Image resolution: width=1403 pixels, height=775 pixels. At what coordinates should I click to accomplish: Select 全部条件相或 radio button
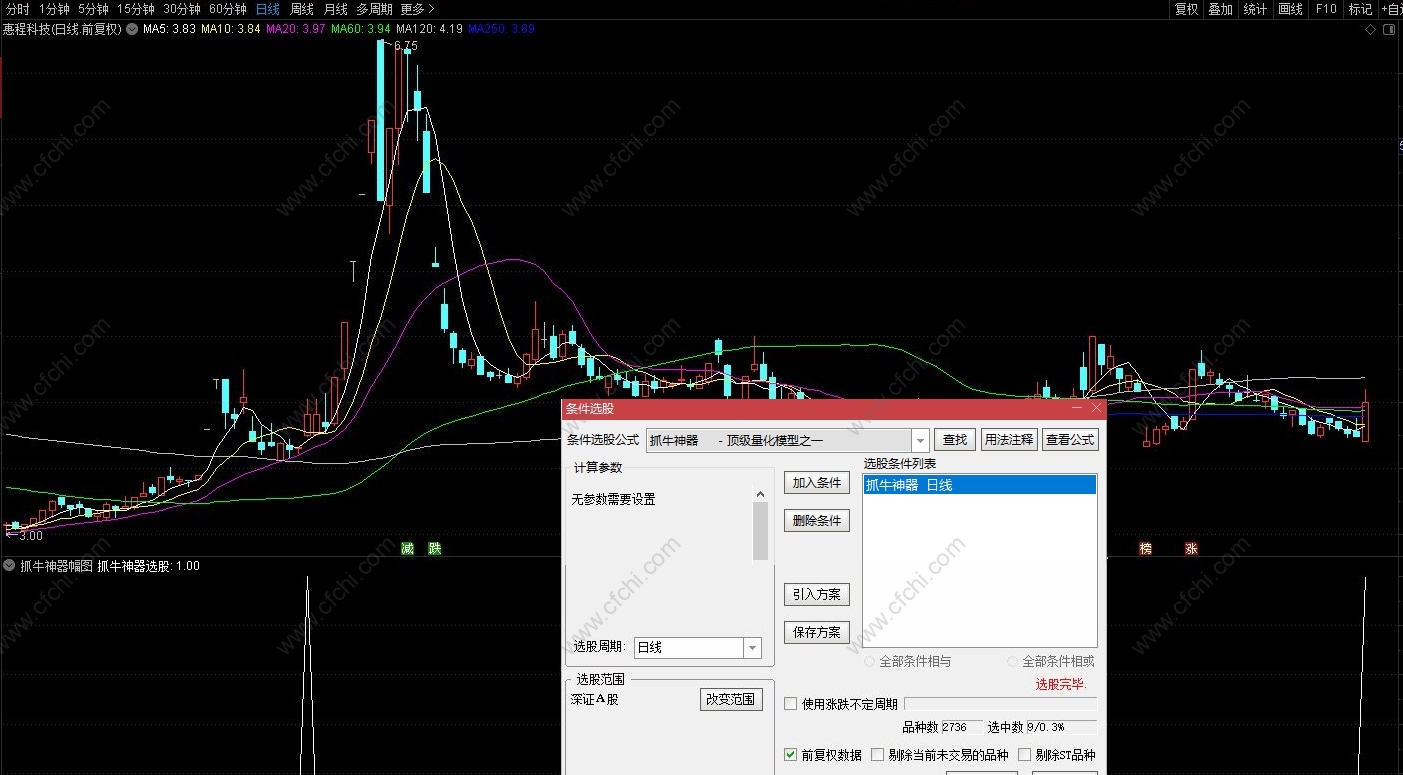point(1013,661)
